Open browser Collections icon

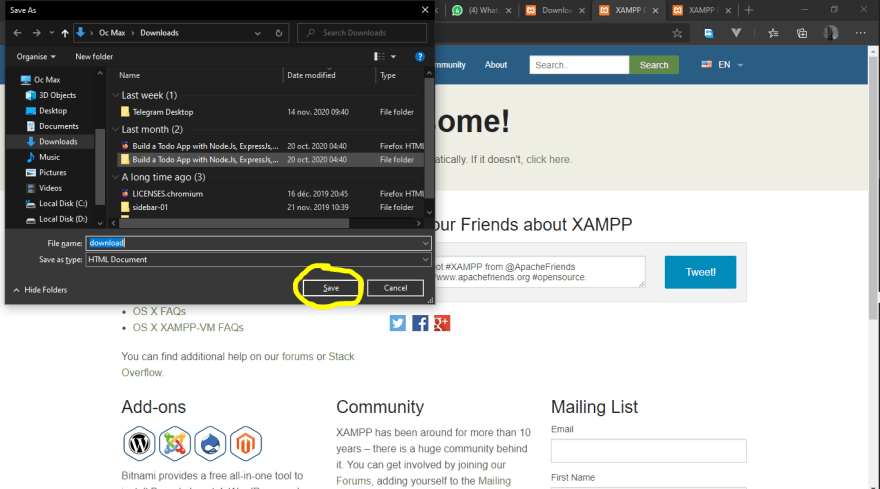[x=802, y=33]
